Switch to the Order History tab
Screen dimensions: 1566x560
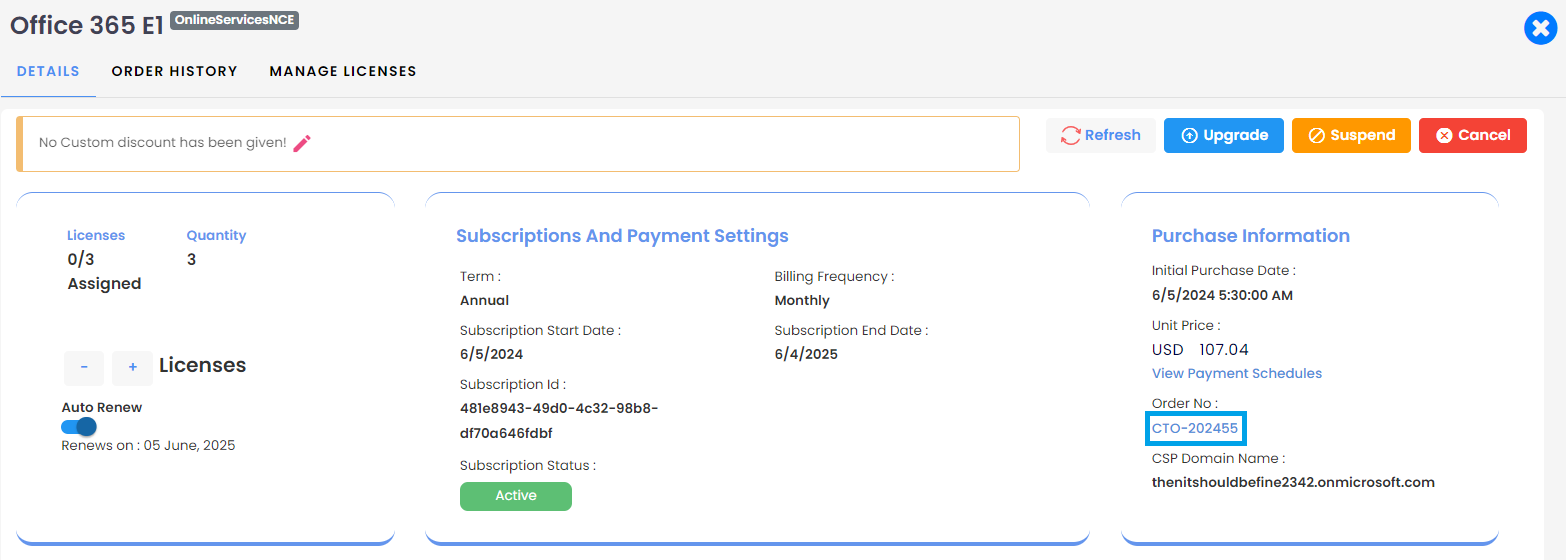[175, 71]
